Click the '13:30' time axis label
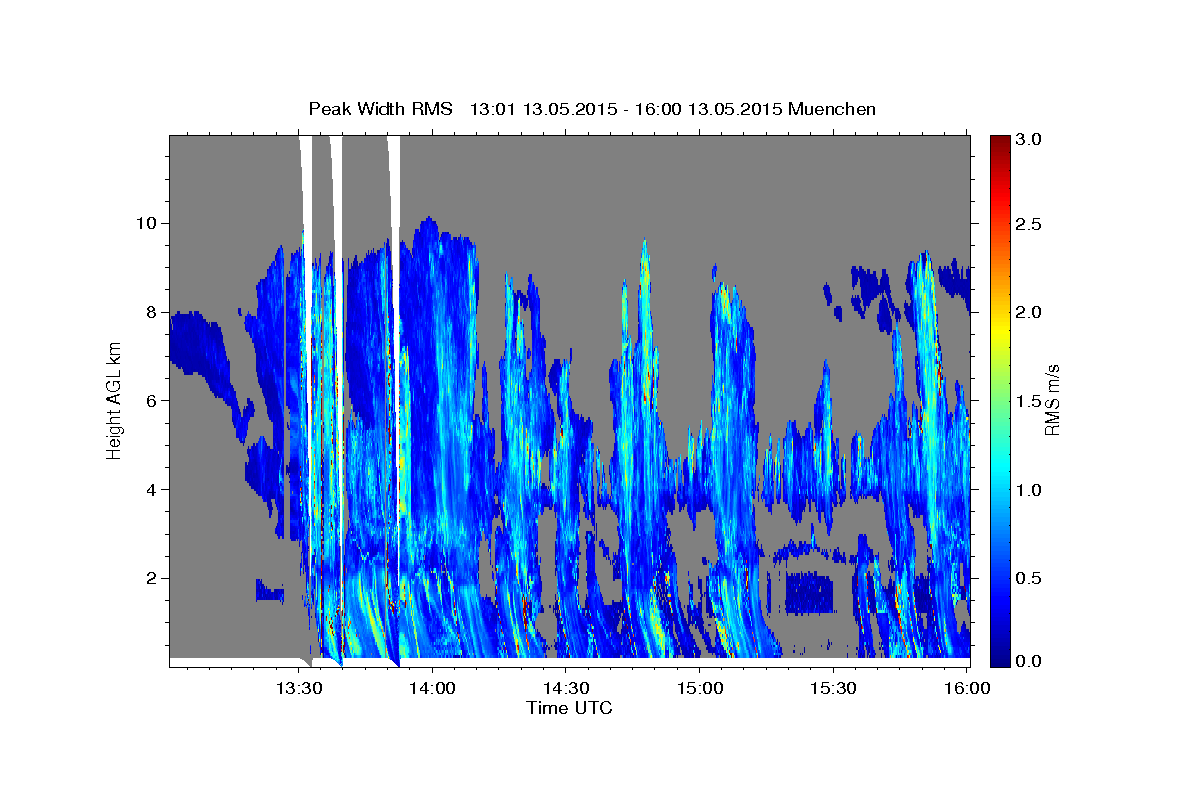Viewport: 1200px width, 800px height. click(298, 688)
